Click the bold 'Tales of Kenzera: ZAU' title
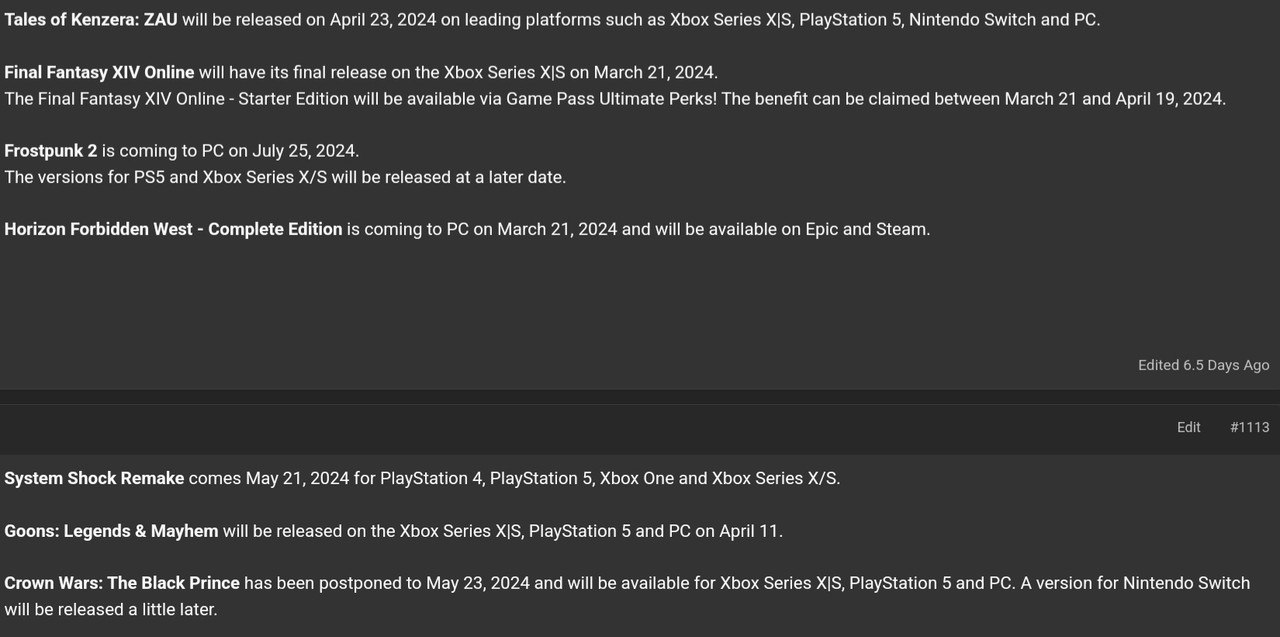The image size is (1280, 637). pos(91,19)
